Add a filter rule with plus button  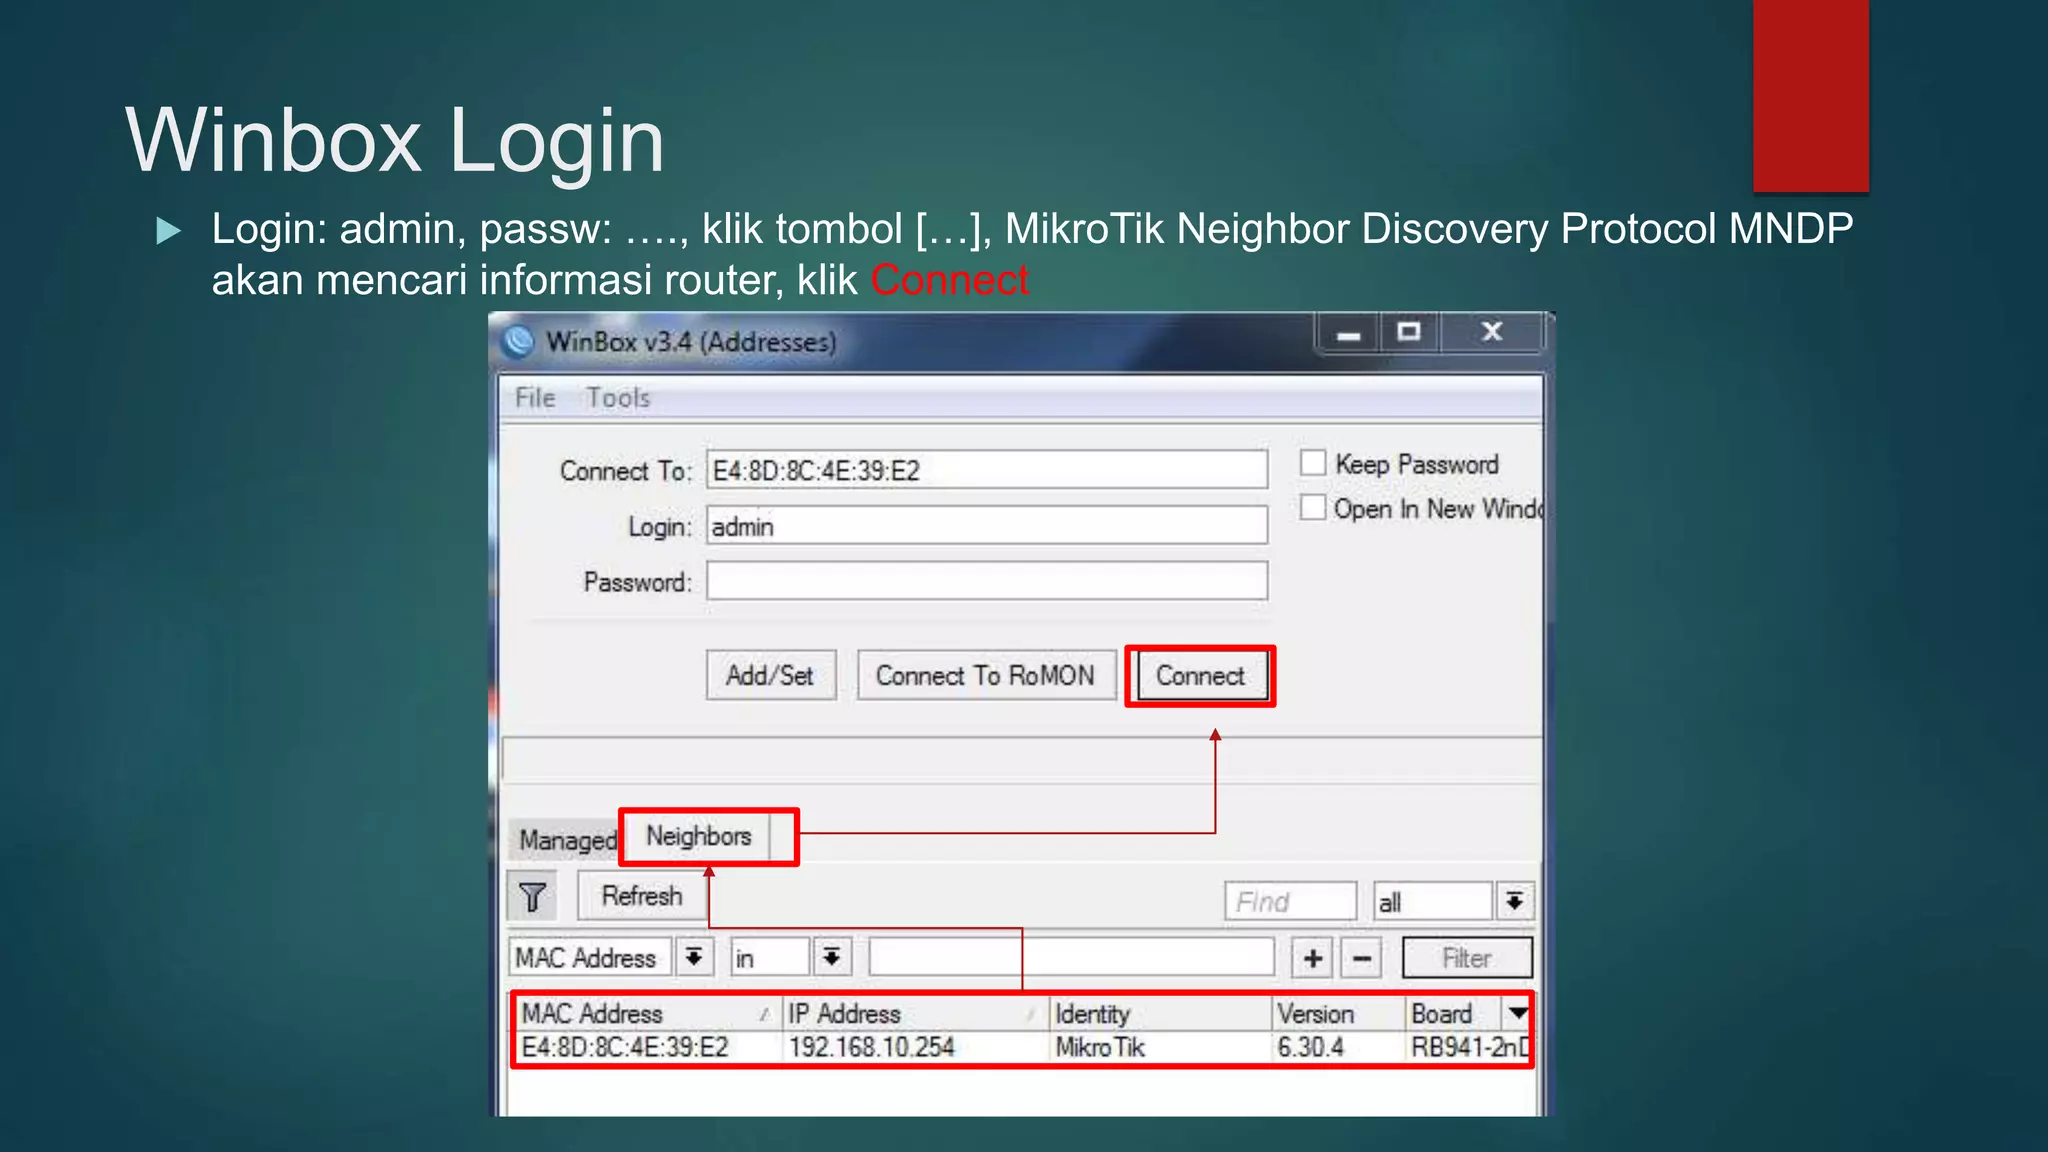(1313, 958)
